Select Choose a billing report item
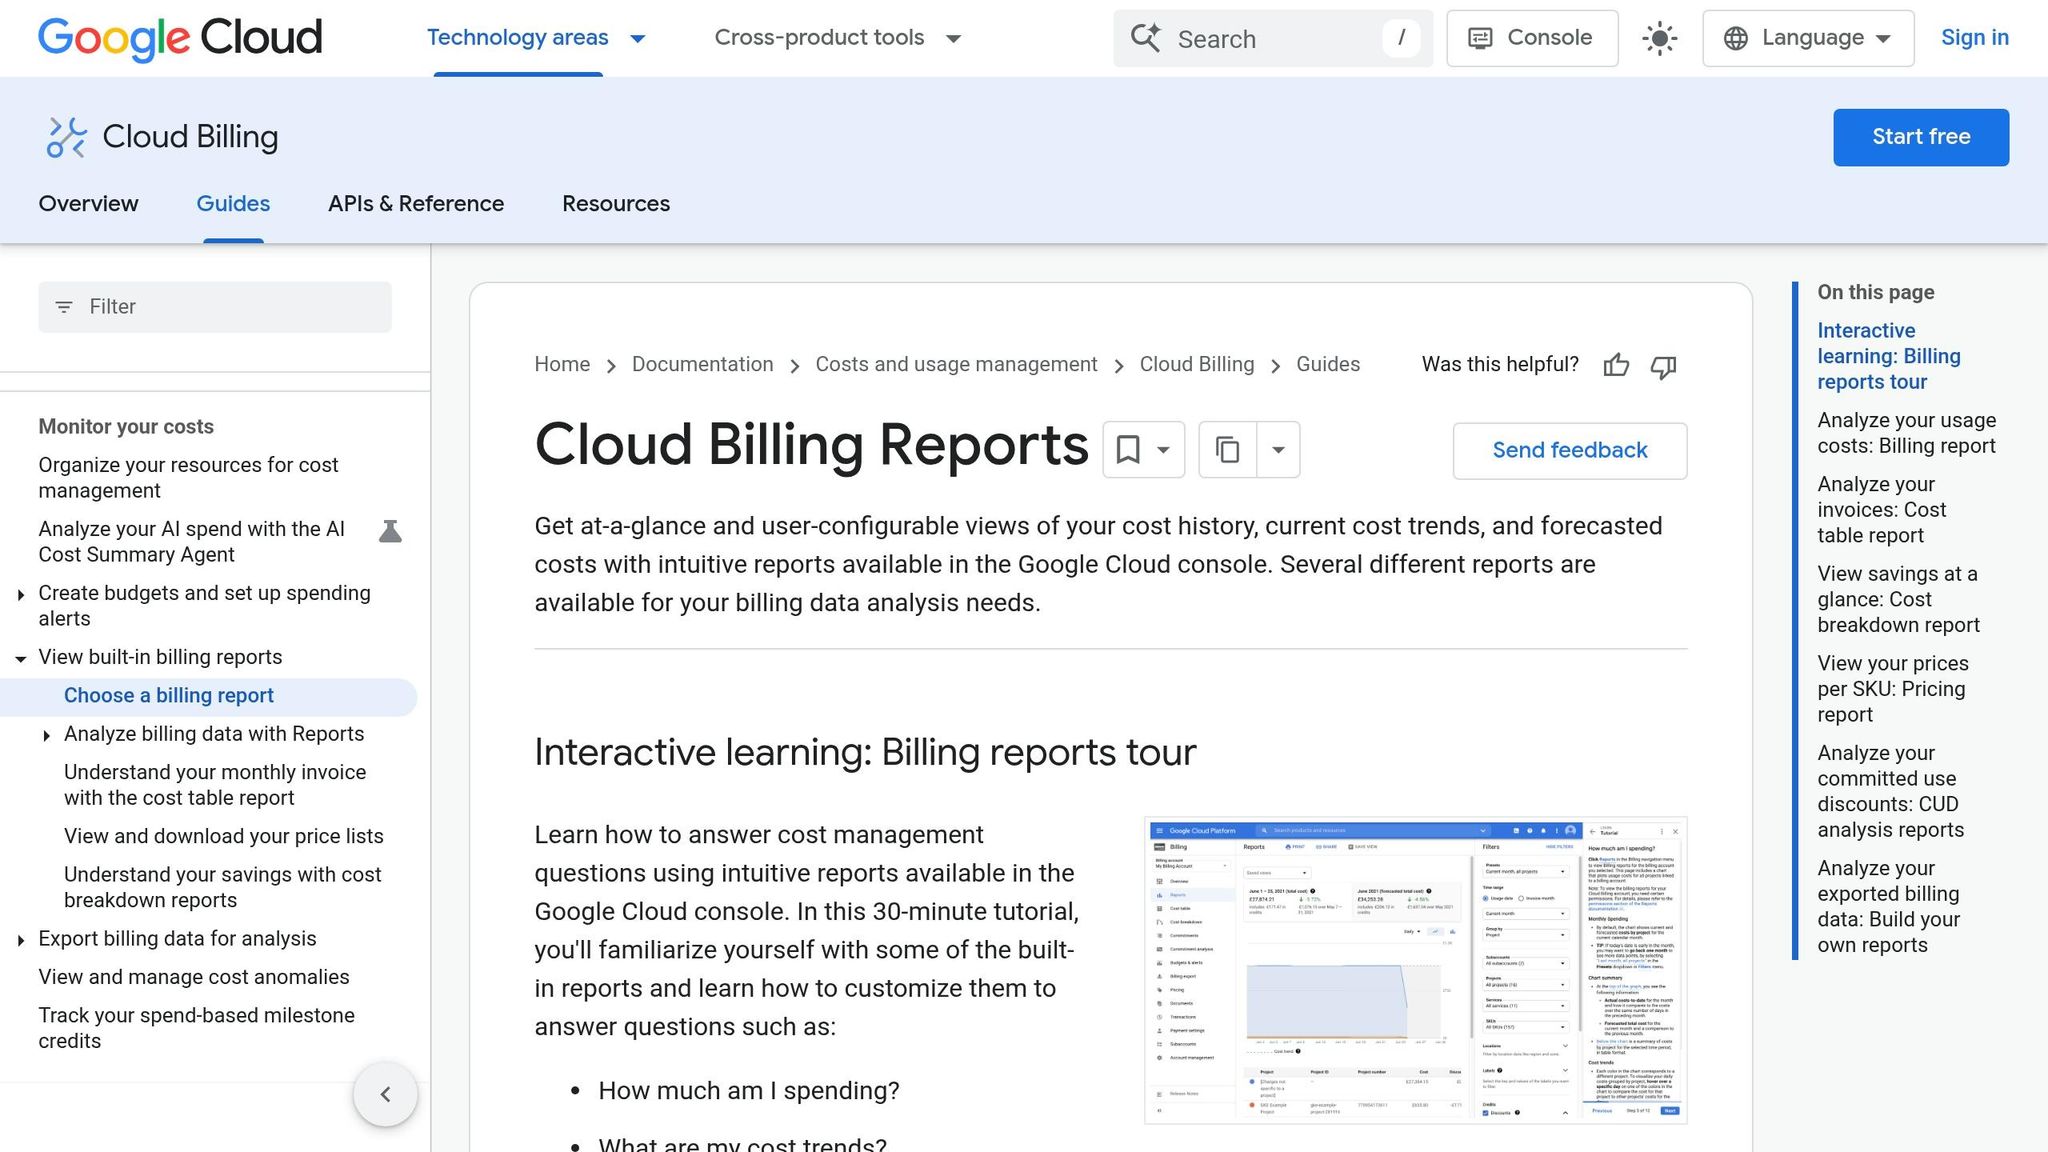Screen dimensions: 2048x1152 [168, 696]
